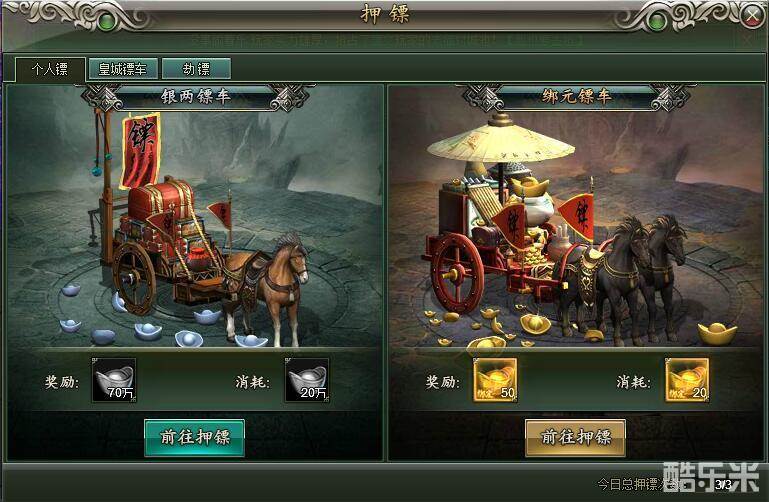Click the gold 前往押镖 button
This screenshot has height=502, width=769.
[575, 438]
